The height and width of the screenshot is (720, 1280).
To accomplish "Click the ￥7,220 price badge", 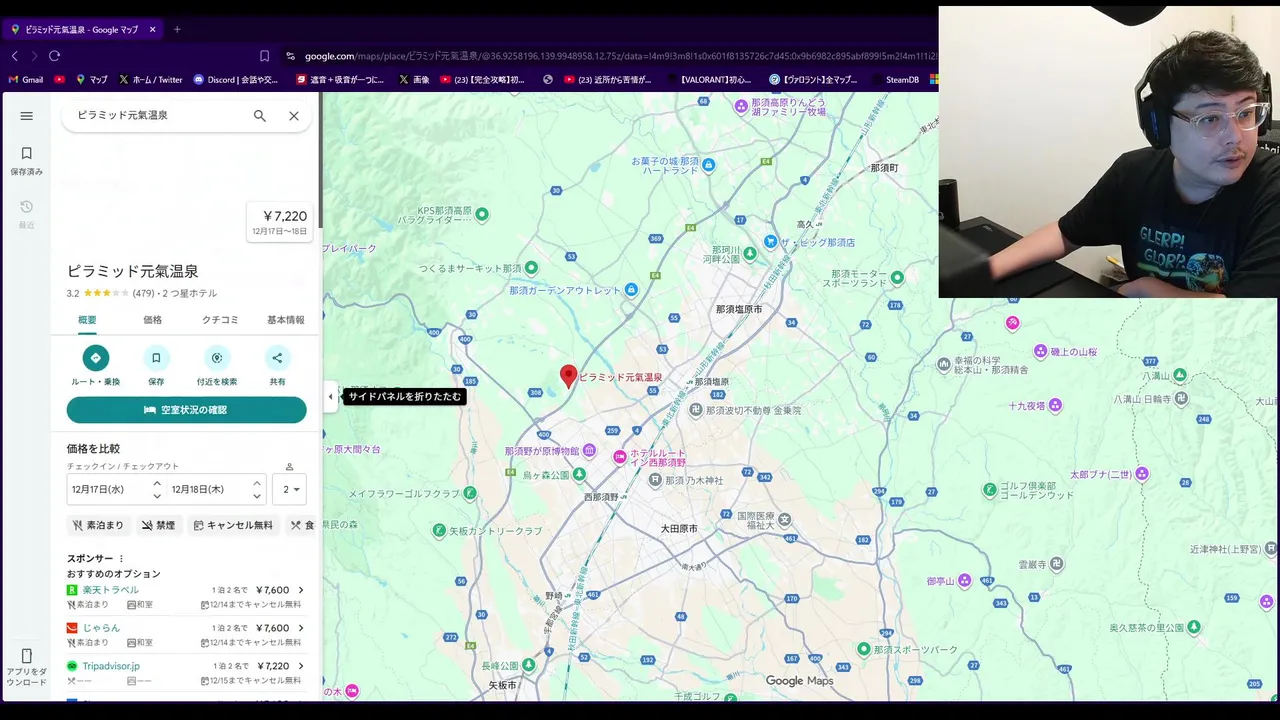I will [280, 221].
